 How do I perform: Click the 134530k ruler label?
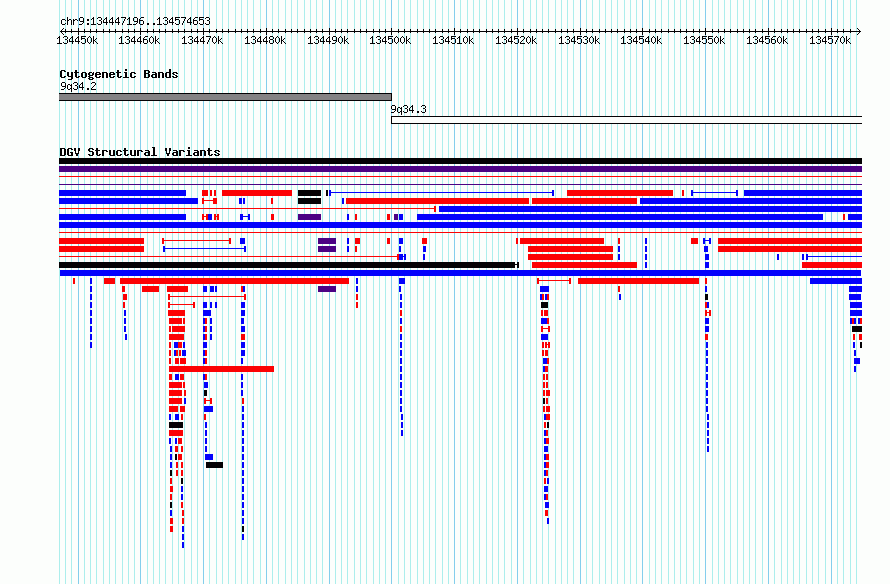579,41
